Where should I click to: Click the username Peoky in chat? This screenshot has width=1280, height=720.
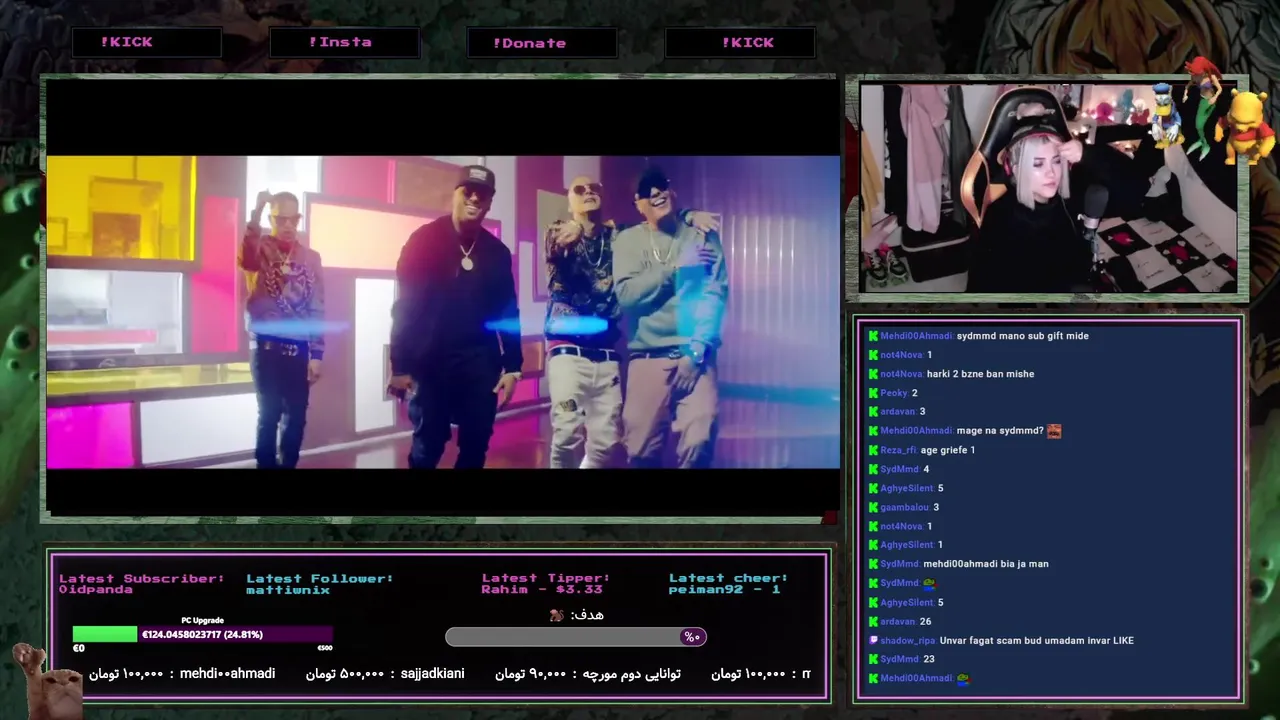[894, 393]
